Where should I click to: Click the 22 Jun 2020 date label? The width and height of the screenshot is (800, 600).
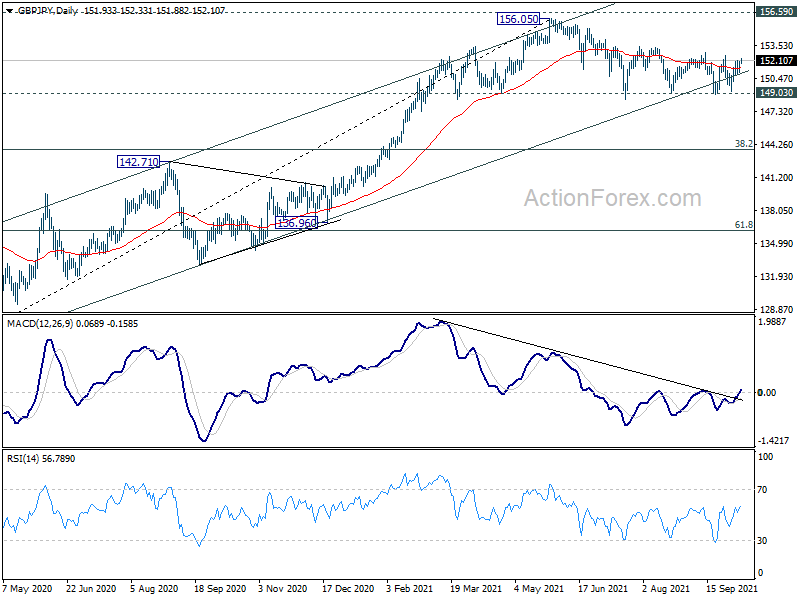91,589
